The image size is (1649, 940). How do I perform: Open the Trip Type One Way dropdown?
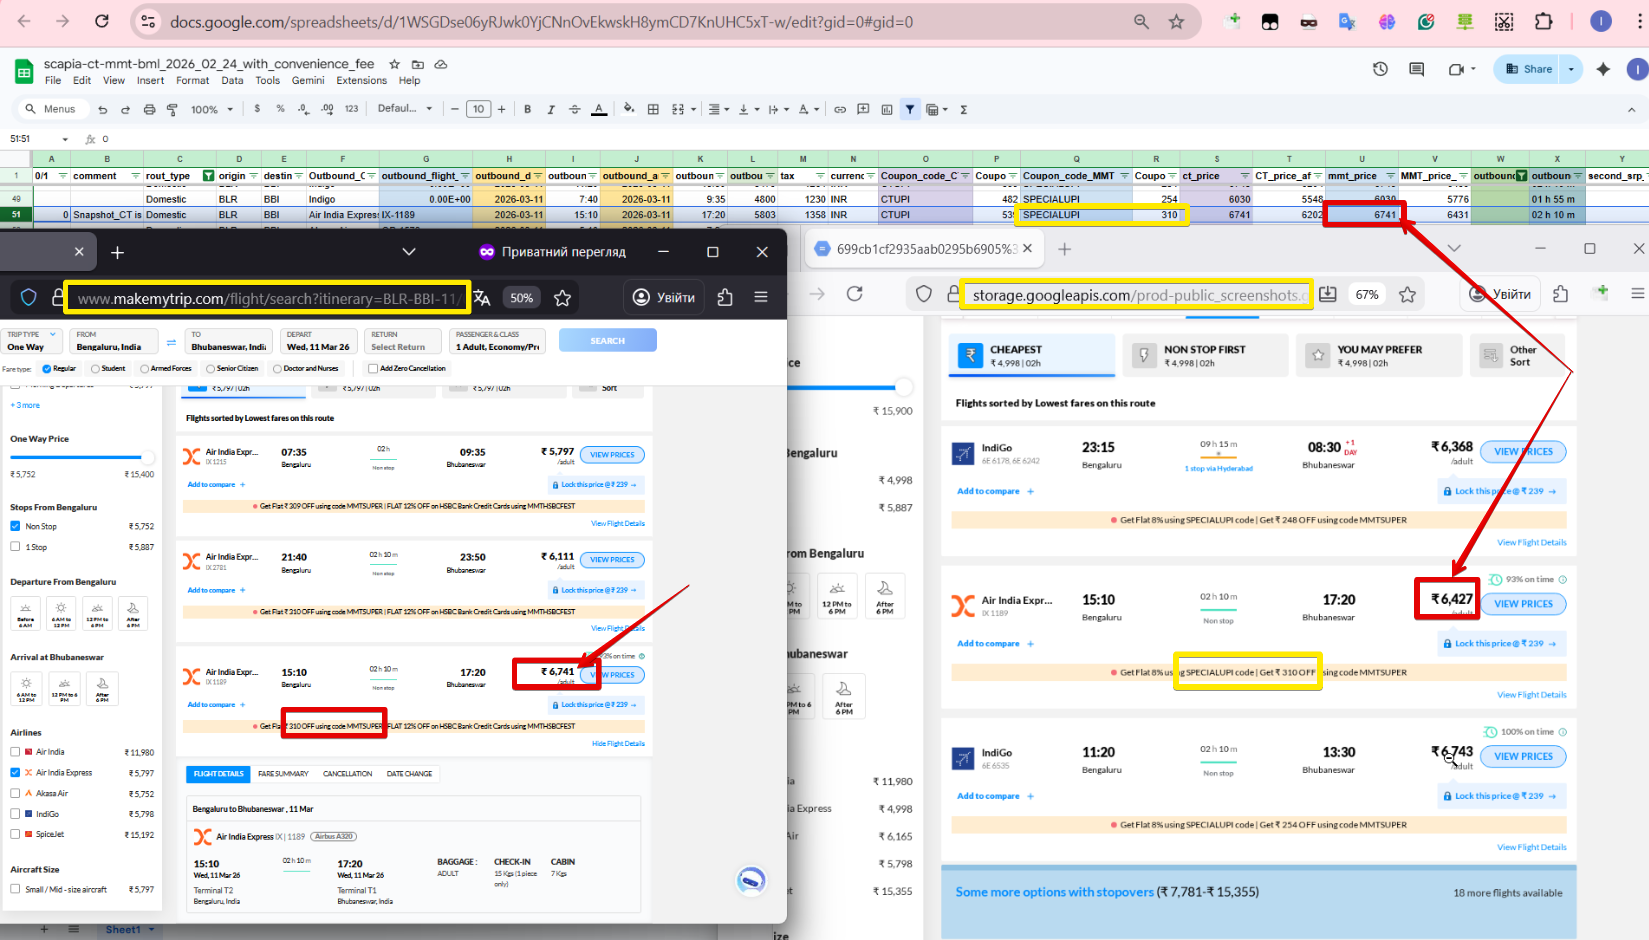pos(33,341)
